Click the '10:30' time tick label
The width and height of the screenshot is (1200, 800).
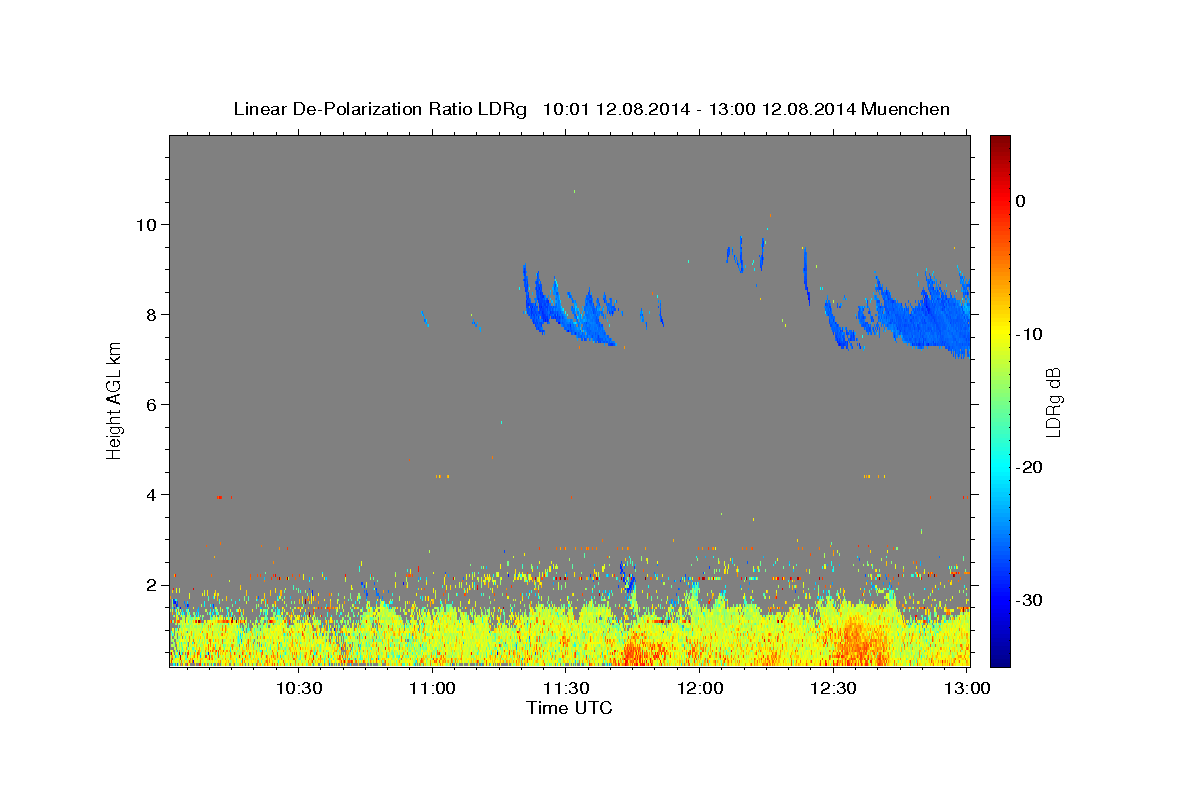tap(299, 688)
